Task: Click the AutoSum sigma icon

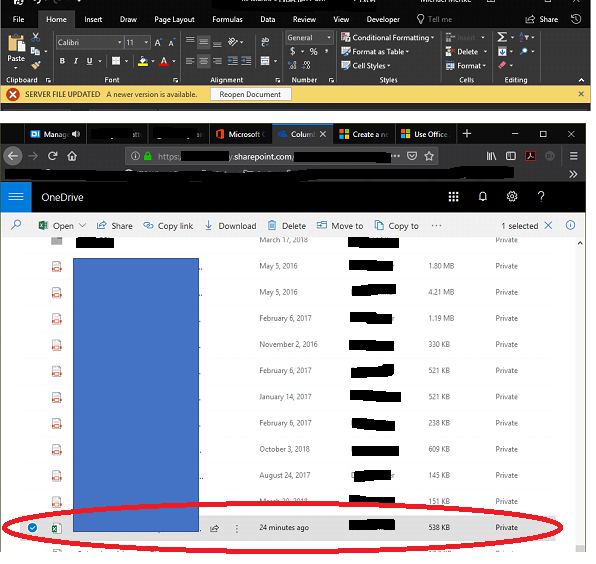Action: point(502,37)
